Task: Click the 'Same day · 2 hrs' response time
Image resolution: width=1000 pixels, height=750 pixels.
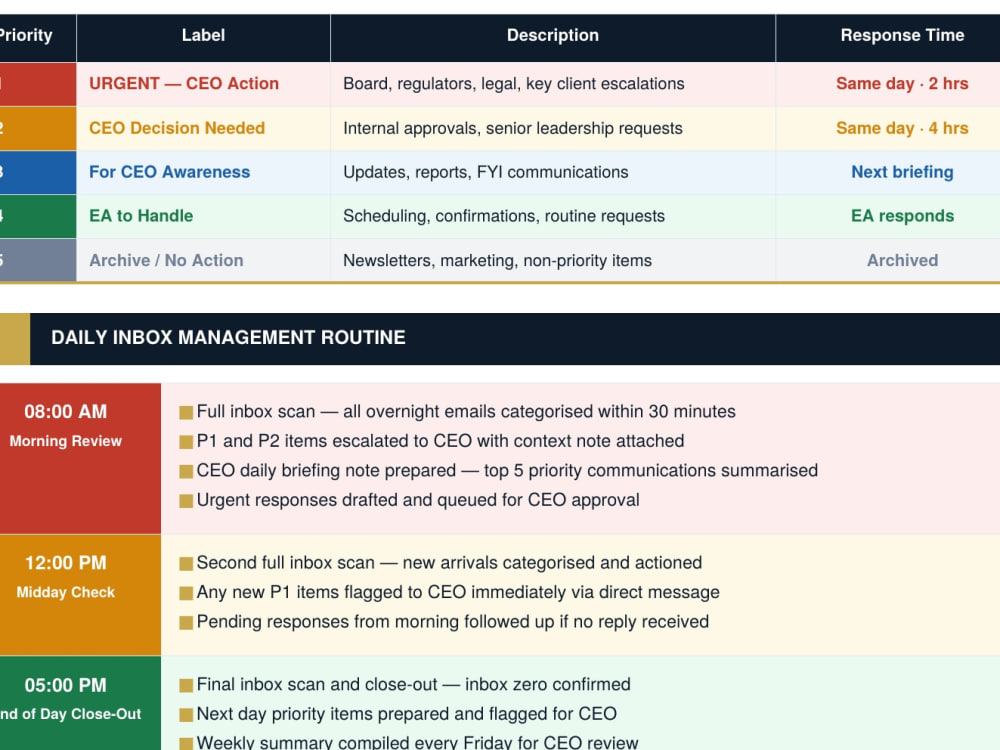Action: (902, 84)
